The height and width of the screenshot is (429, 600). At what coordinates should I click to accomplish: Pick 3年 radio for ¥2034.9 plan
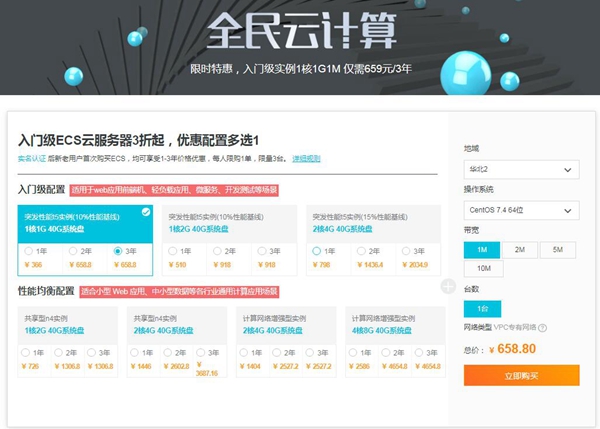point(406,251)
